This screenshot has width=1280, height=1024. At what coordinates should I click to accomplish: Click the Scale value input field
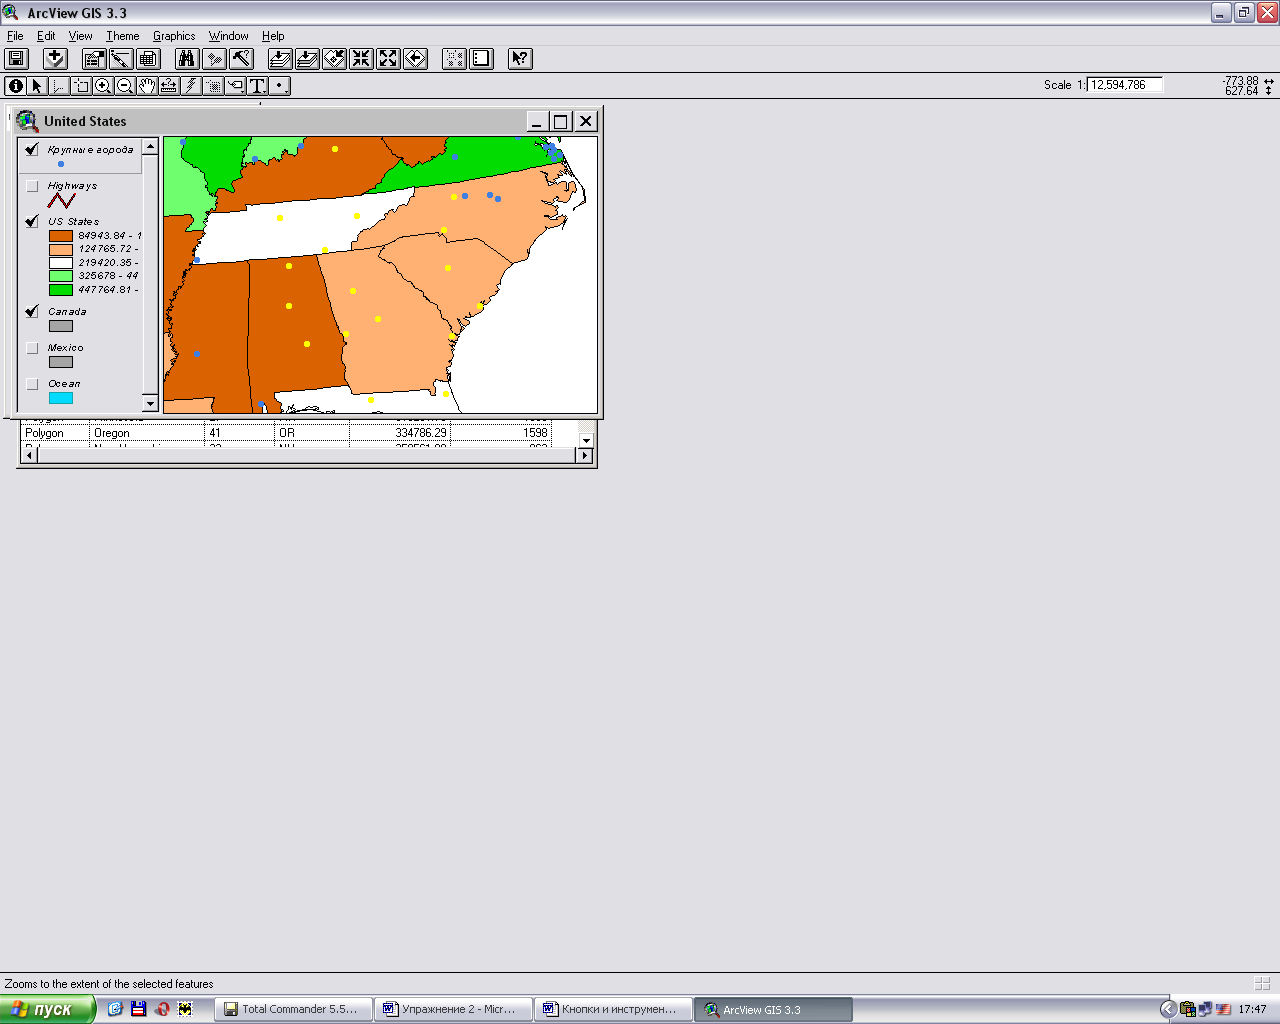1125,85
